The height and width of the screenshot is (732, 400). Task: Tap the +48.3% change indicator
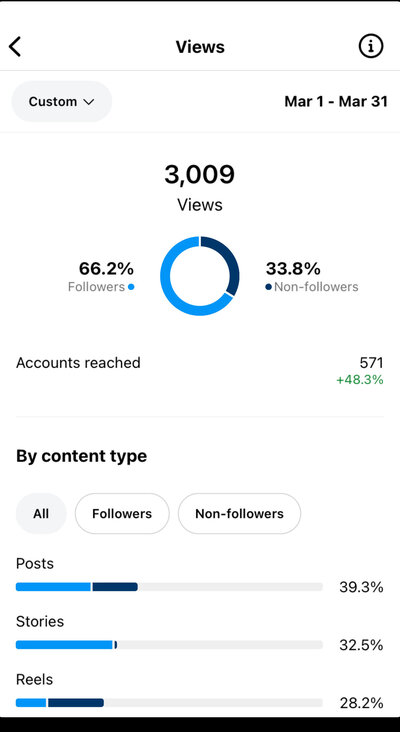[360, 380]
